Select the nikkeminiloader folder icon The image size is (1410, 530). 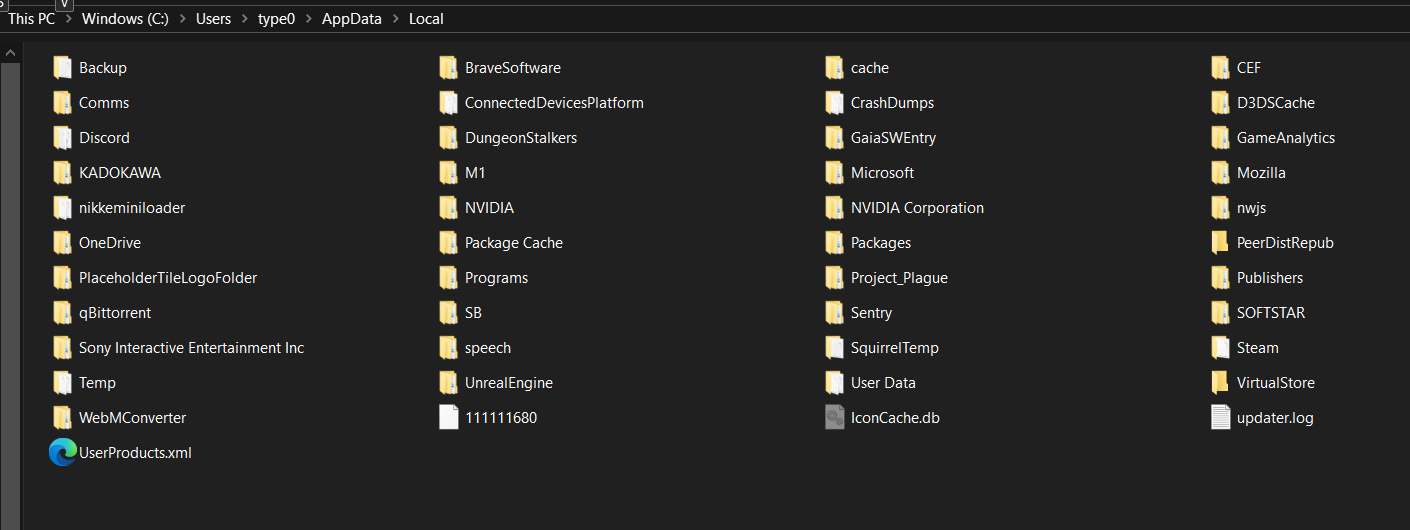[x=62, y=208]
